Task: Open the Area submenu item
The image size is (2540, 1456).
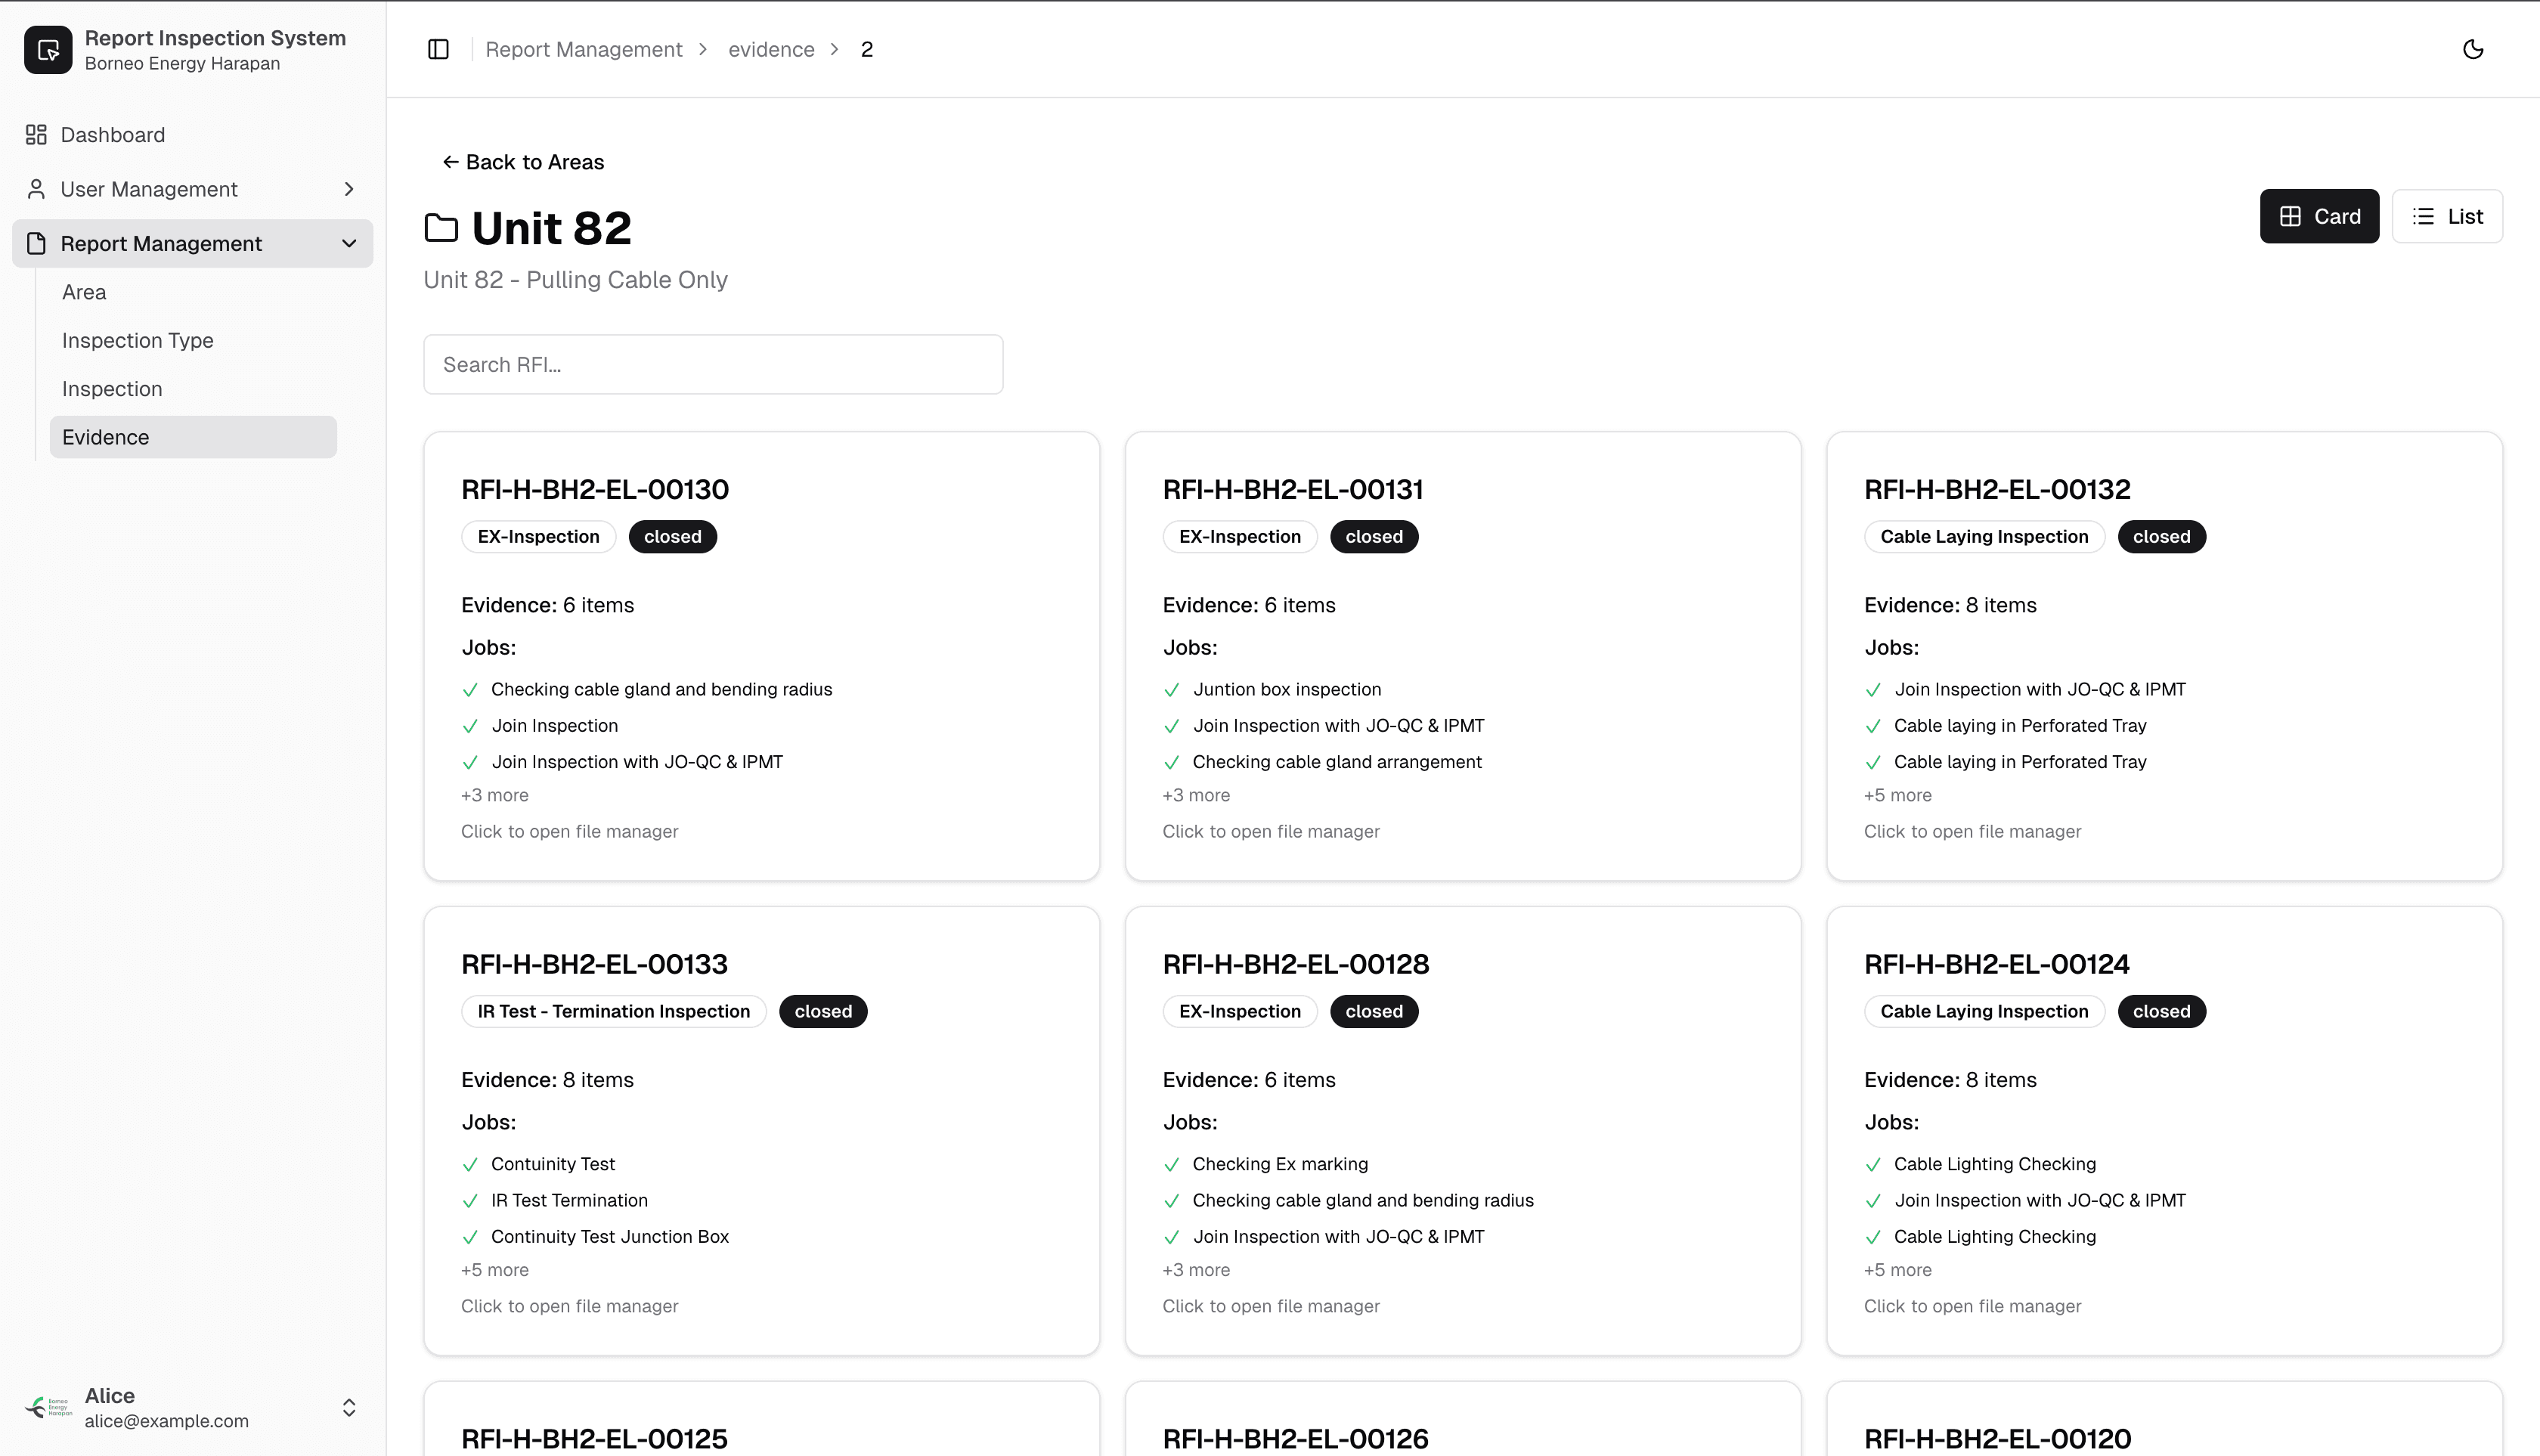Action: point(193,292)
